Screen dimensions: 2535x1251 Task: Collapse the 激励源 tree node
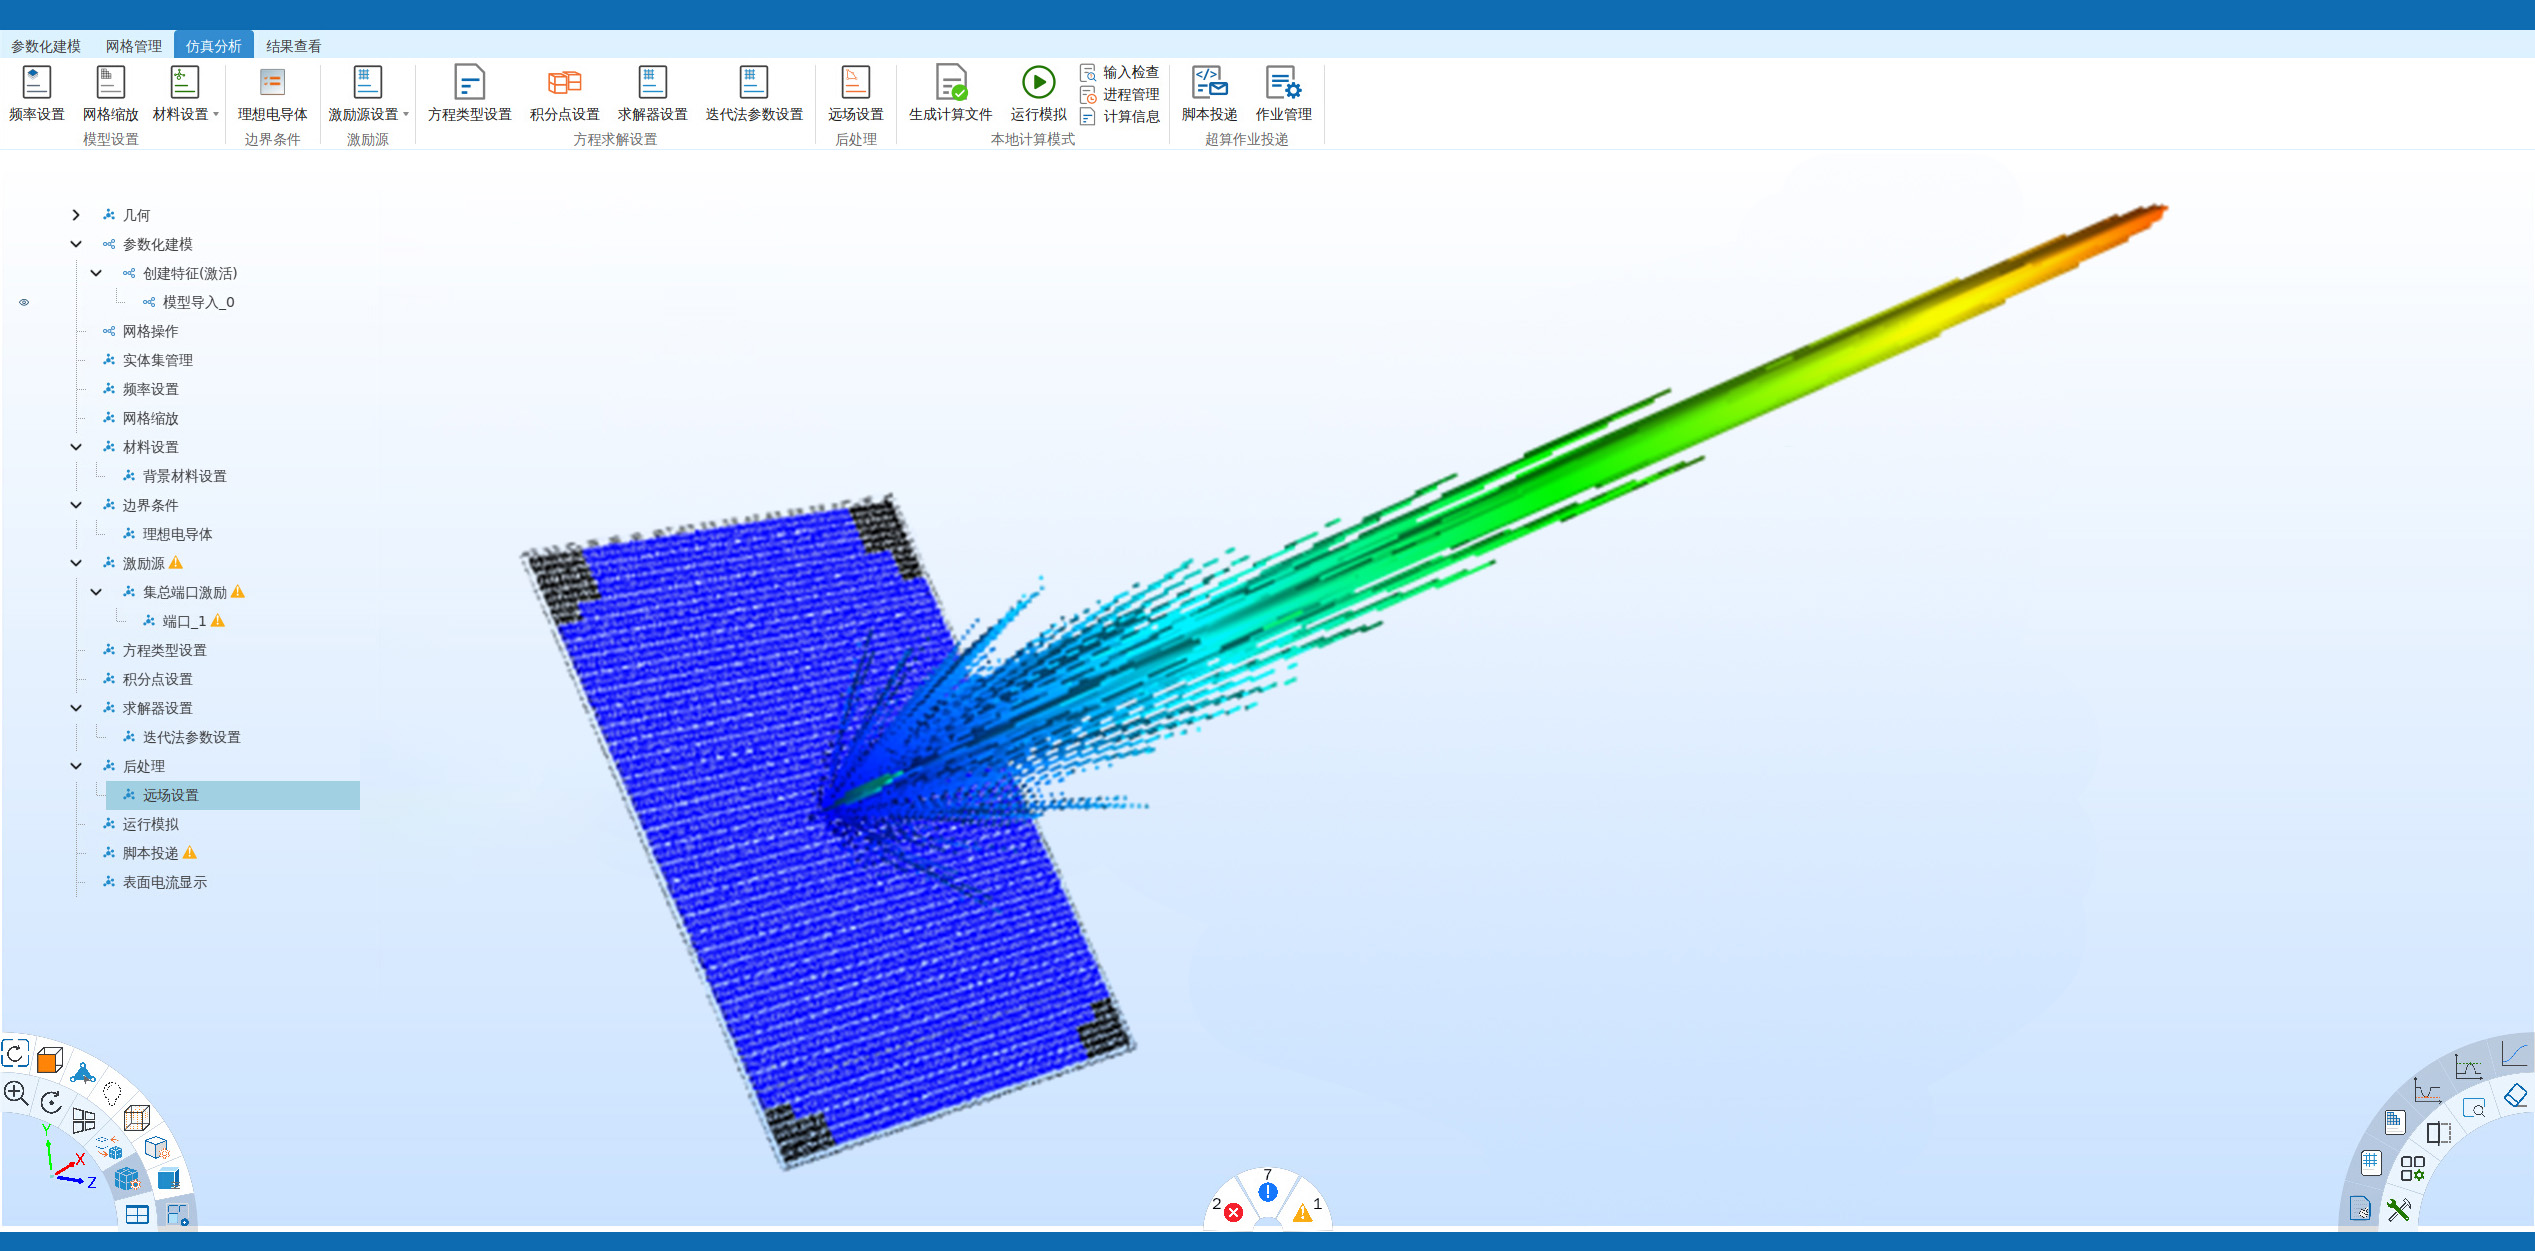(76, 563)
